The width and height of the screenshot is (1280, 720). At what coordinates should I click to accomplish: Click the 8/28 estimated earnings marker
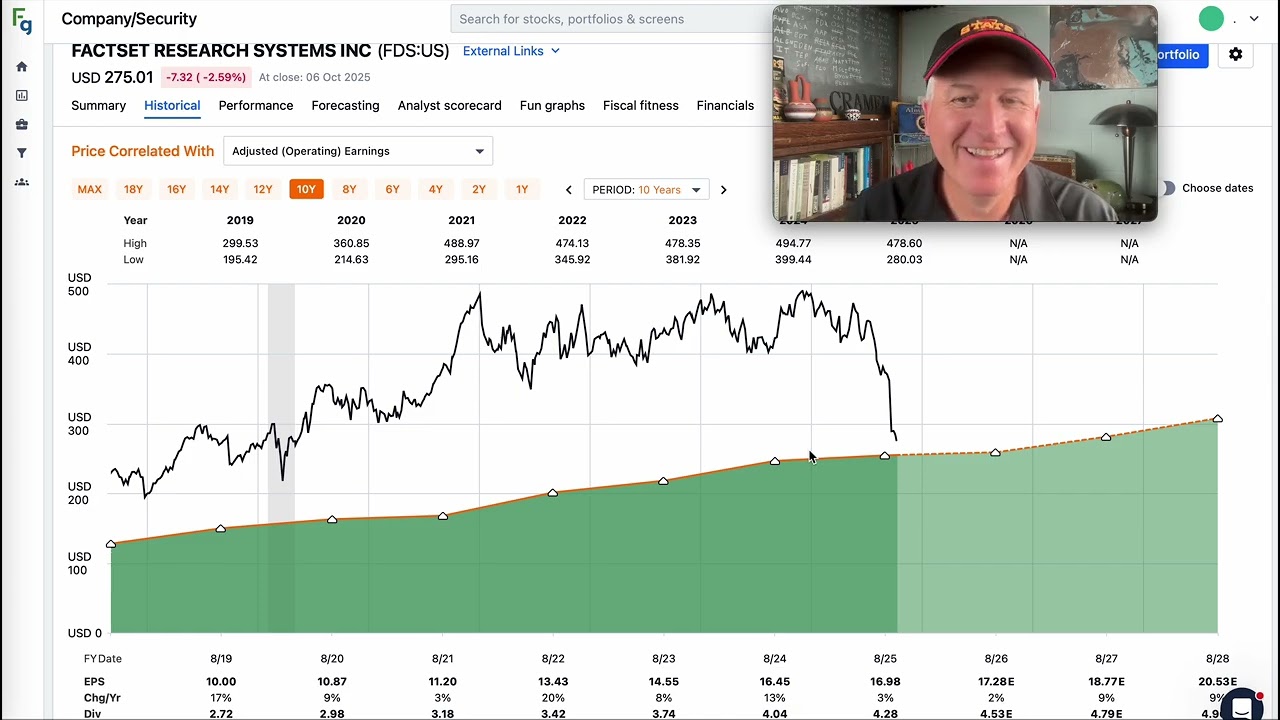(1217, 418)
